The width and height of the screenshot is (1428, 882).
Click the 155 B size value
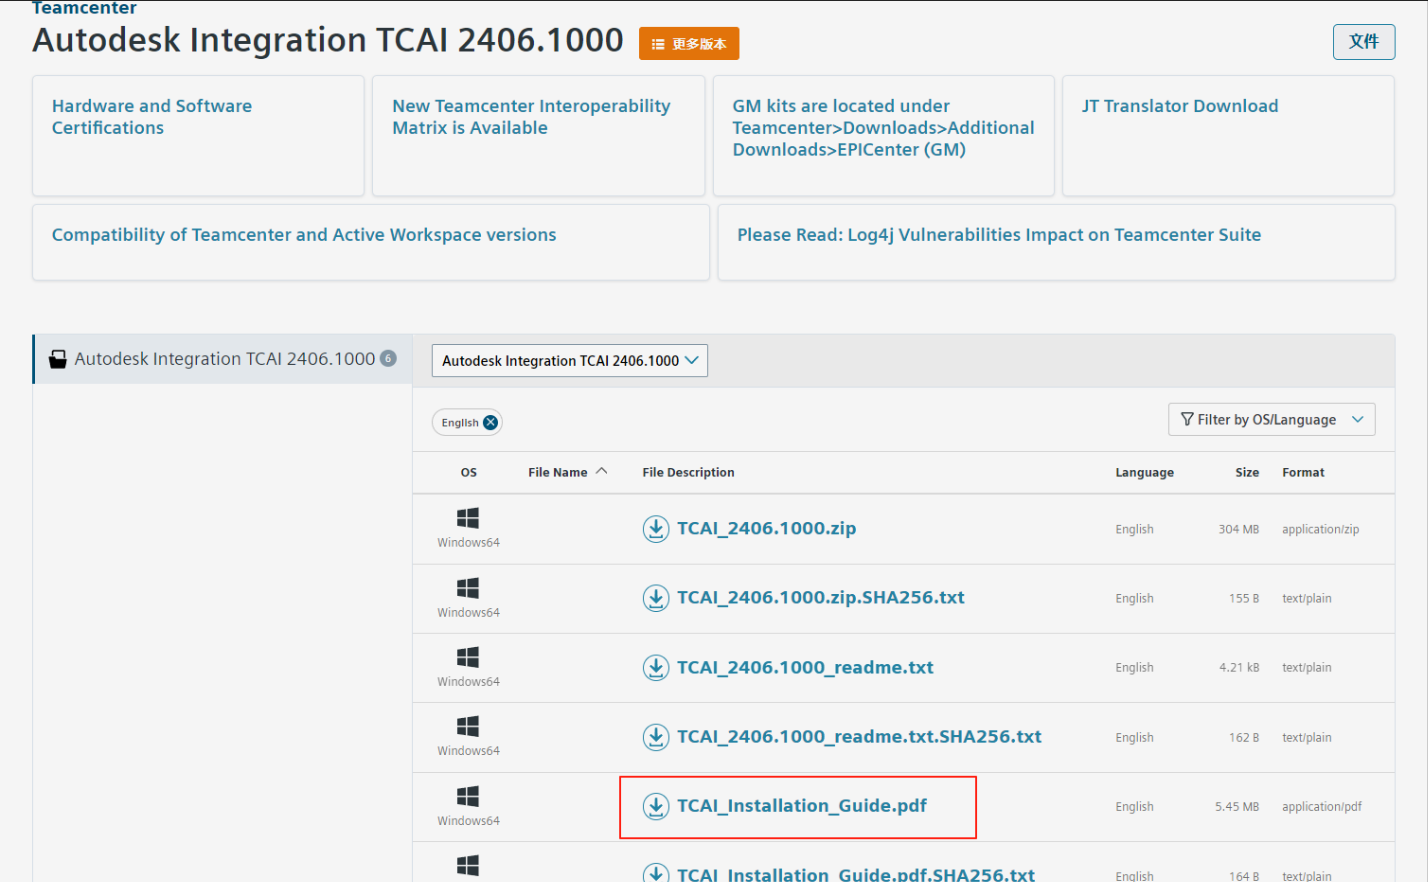(x=1244, y=598)
